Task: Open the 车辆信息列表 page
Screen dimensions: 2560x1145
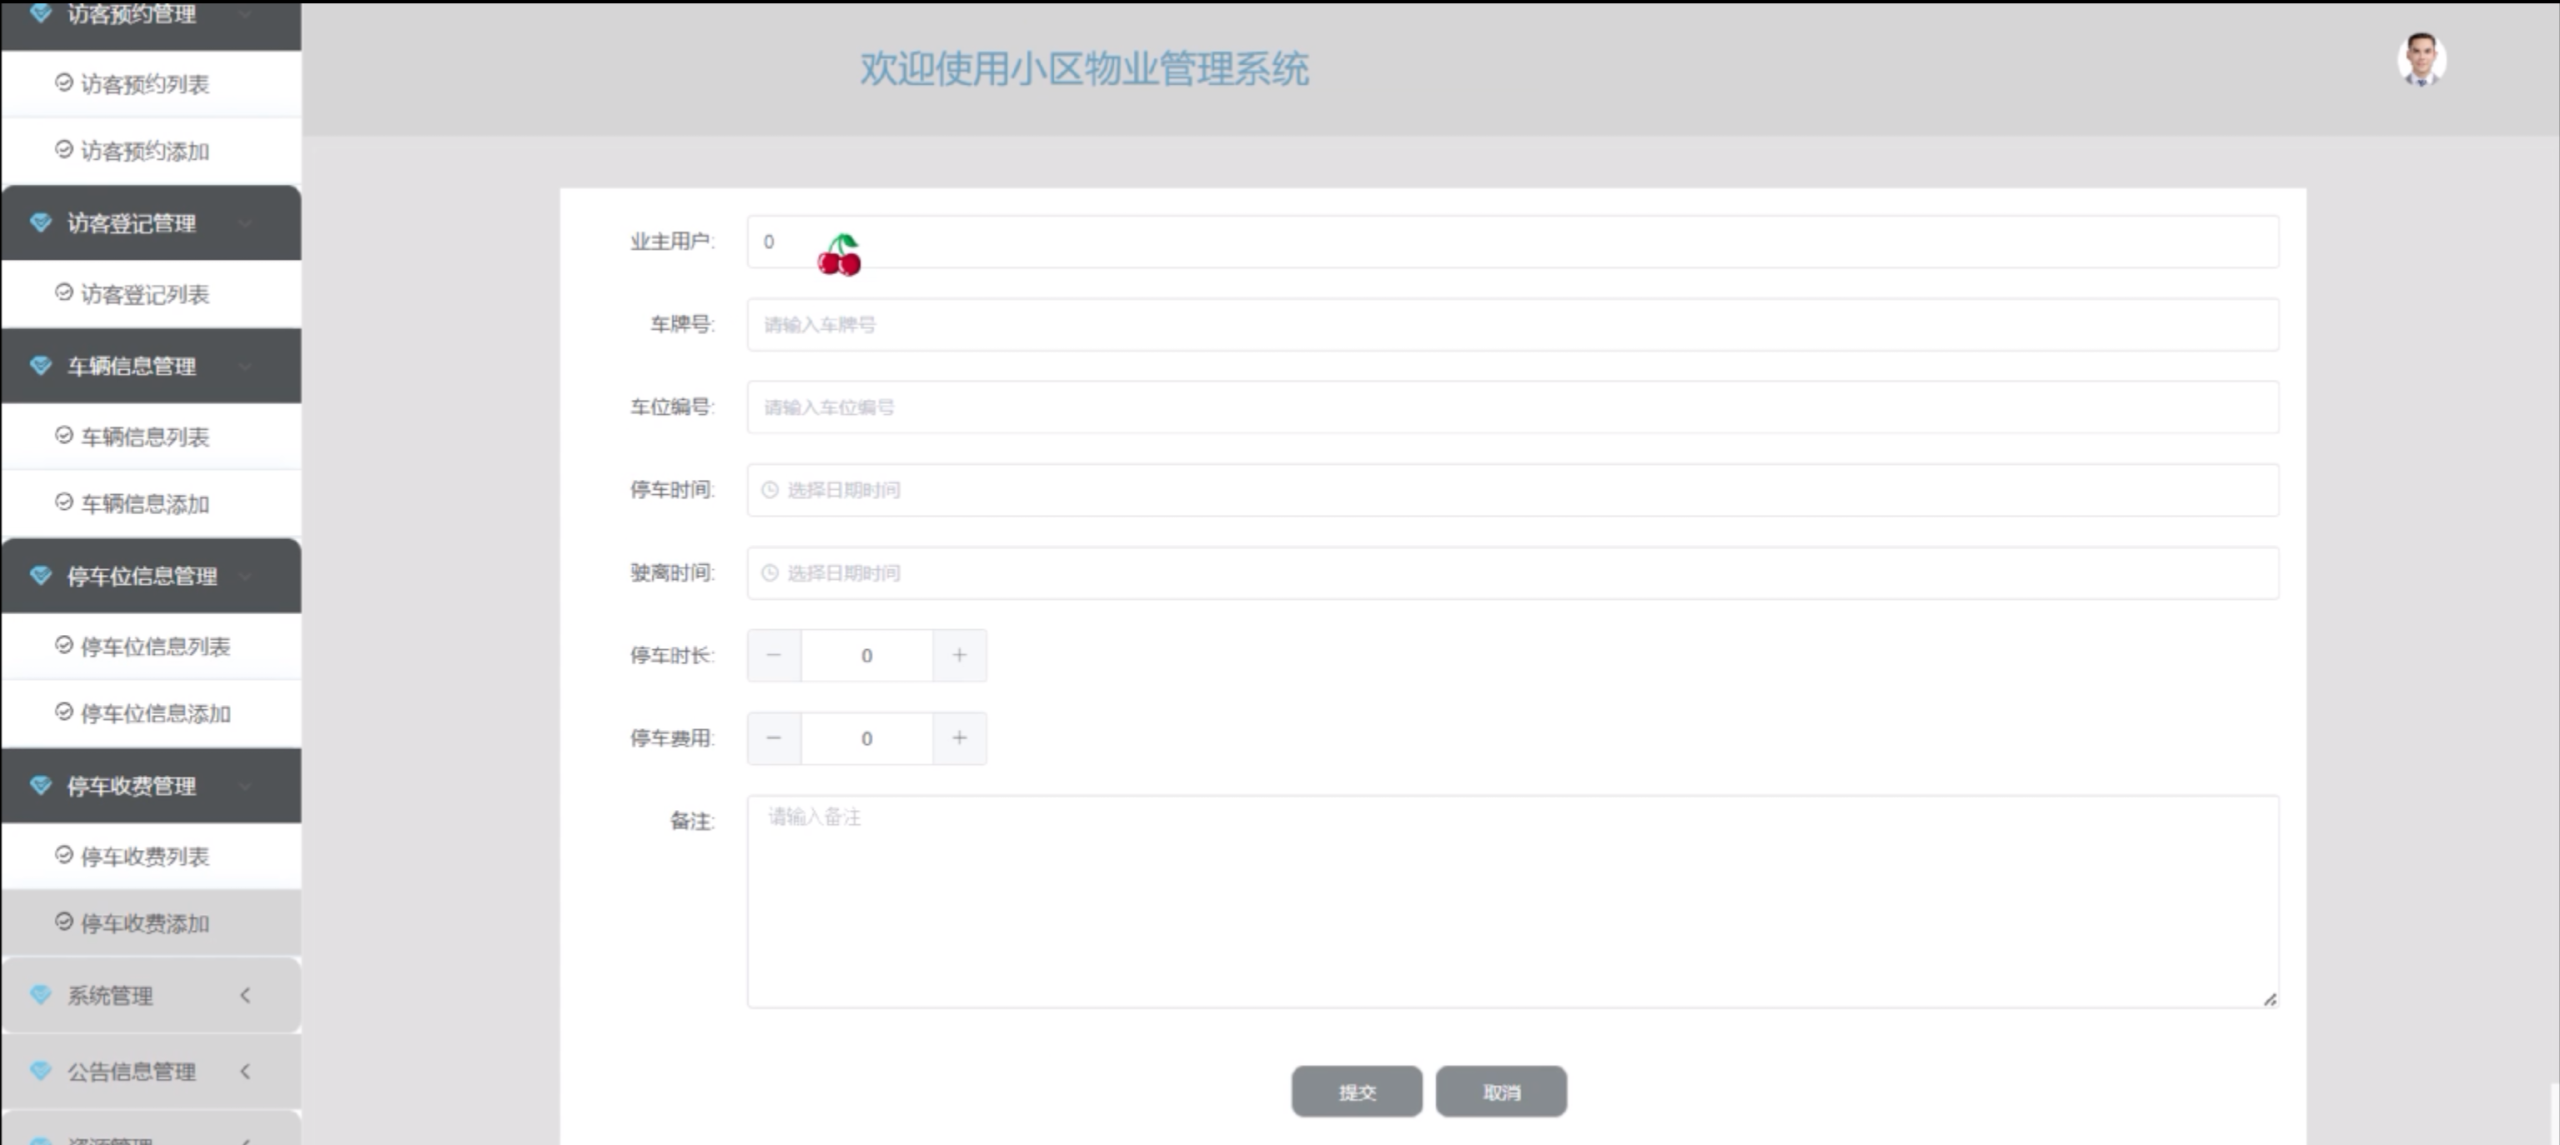Action: (148, 437)
